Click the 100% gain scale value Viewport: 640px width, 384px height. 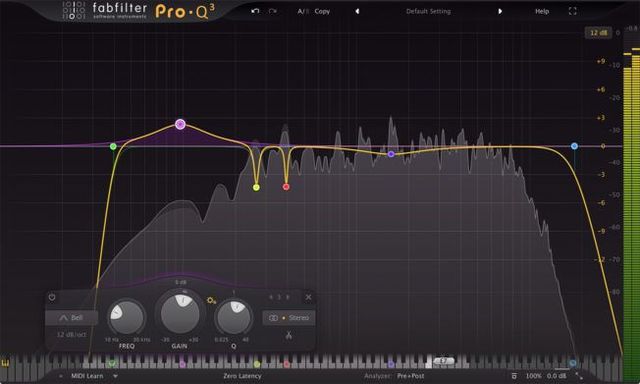533,376
